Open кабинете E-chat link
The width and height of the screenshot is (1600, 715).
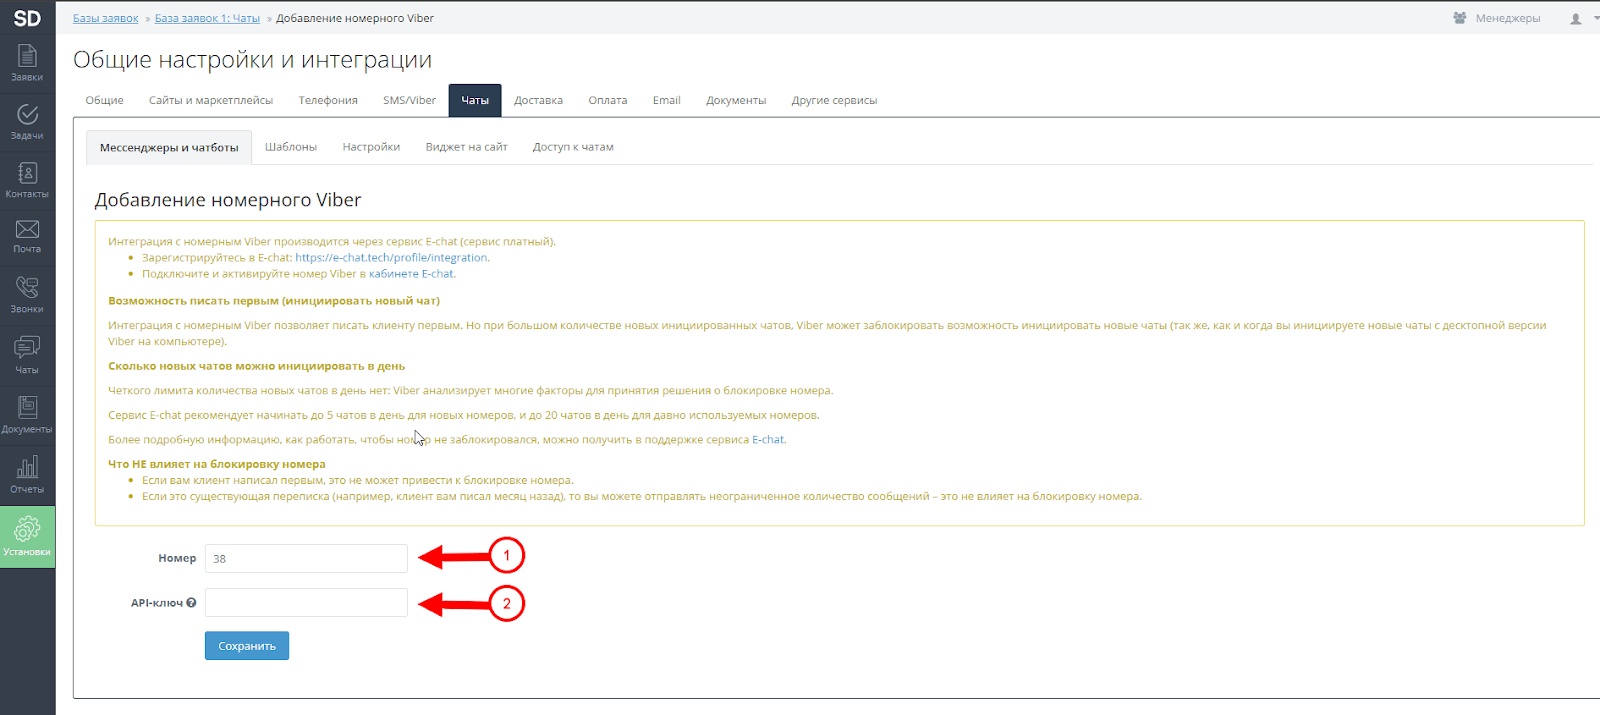411,273
